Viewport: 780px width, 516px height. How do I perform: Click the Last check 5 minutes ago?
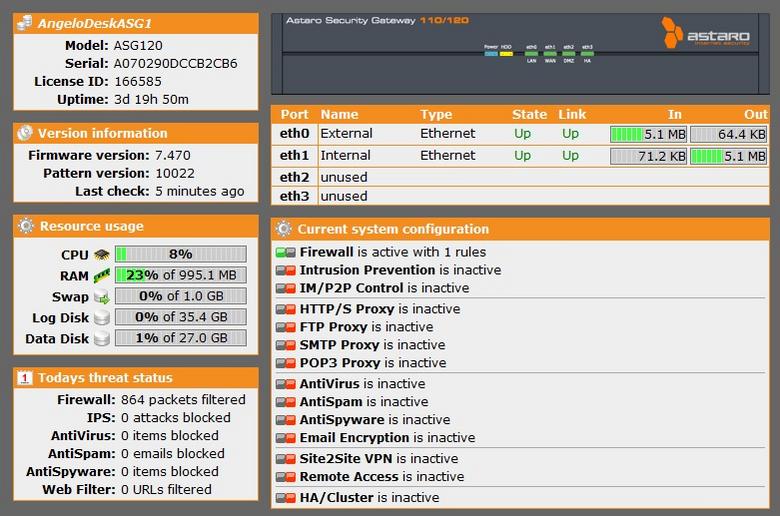pos(199,191)
